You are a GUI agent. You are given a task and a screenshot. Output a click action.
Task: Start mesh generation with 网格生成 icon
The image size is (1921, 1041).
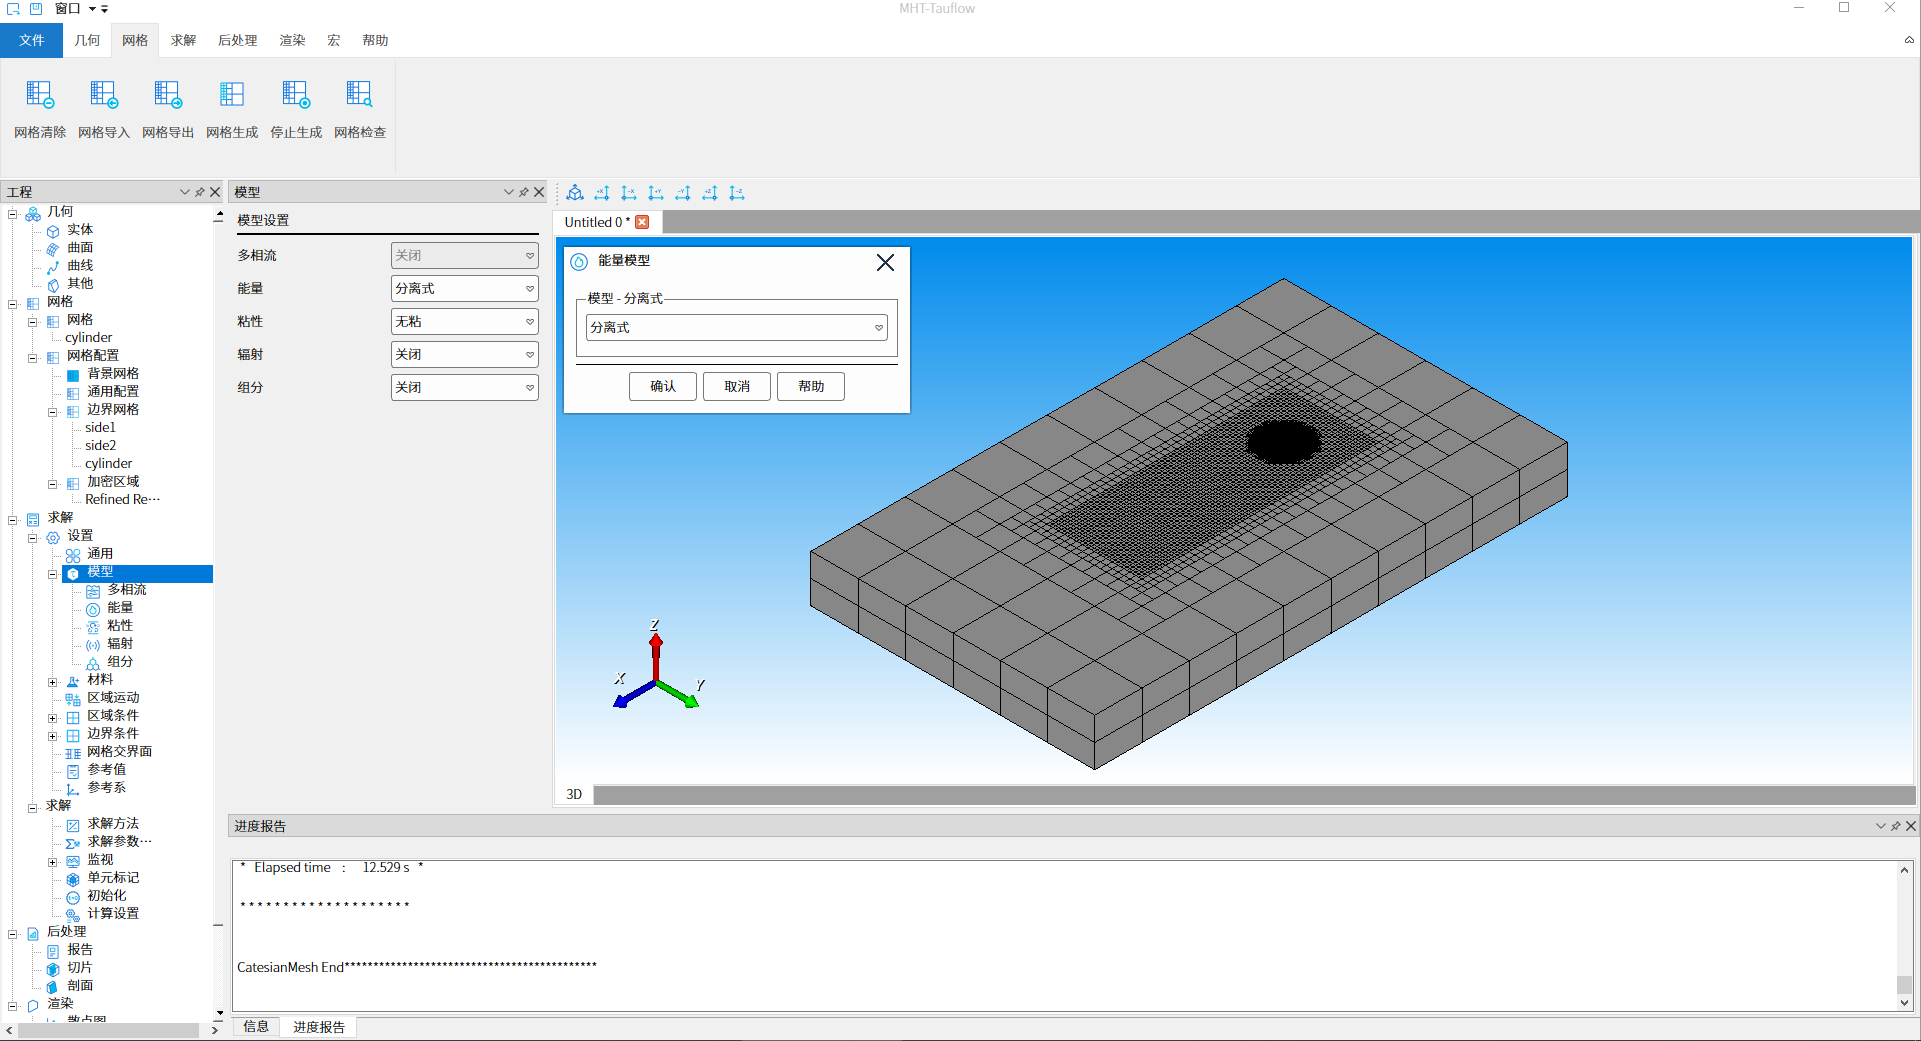point(232,96)
